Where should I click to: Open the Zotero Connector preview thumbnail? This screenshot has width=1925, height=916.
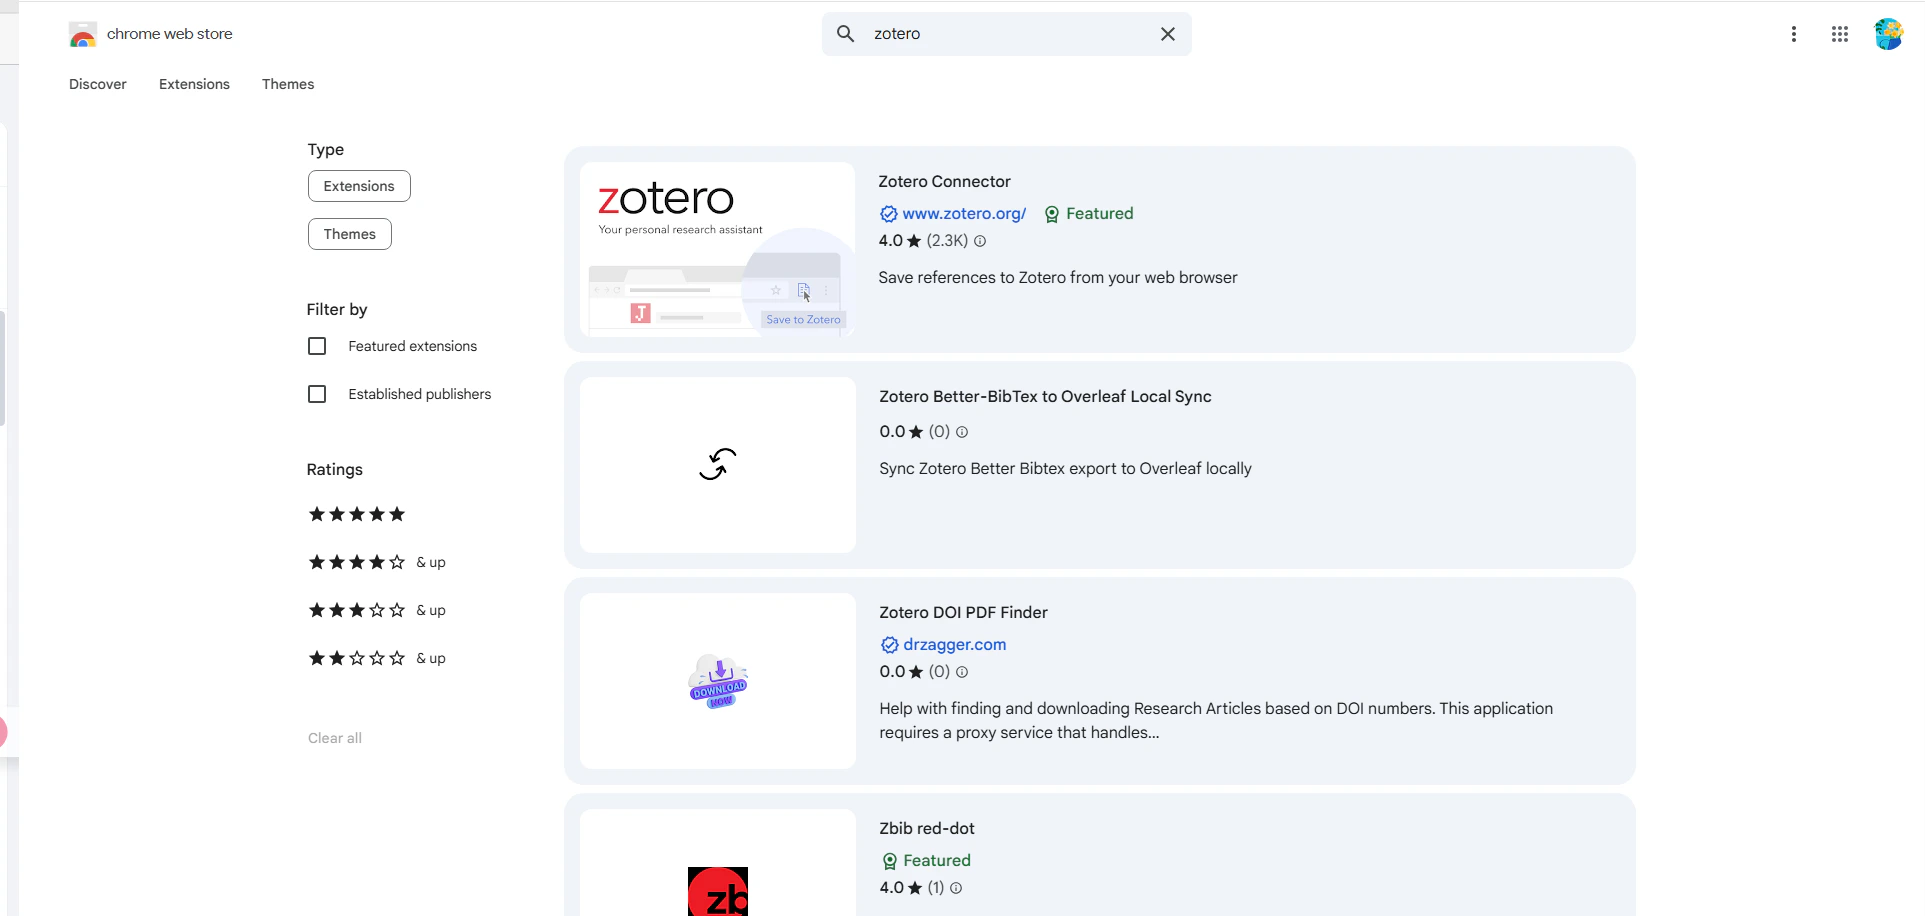click(716, 251)
